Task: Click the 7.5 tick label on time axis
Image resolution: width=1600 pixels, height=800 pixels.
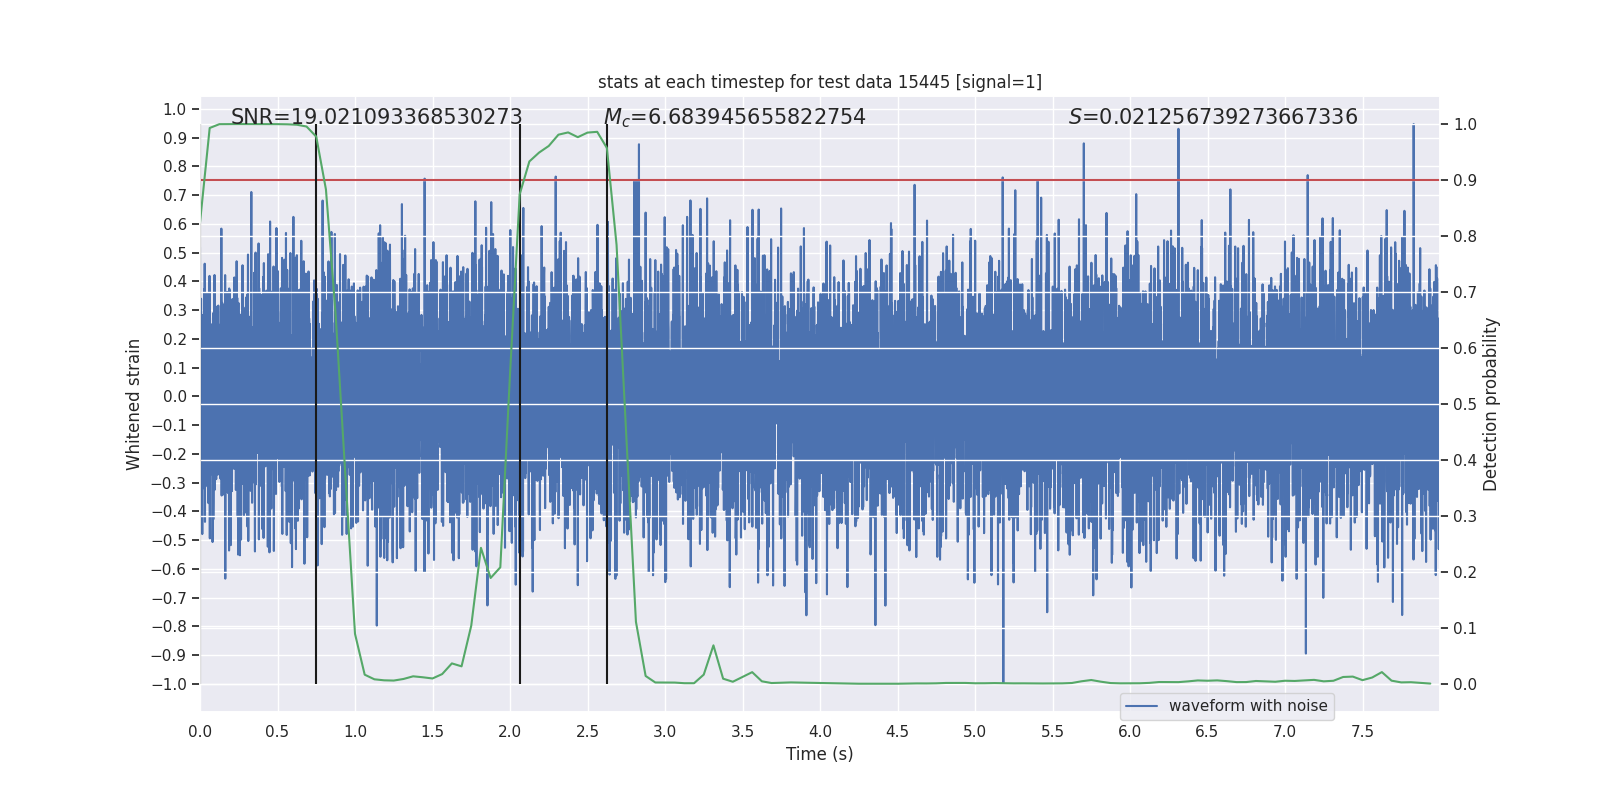Action: pos(1362,732)
